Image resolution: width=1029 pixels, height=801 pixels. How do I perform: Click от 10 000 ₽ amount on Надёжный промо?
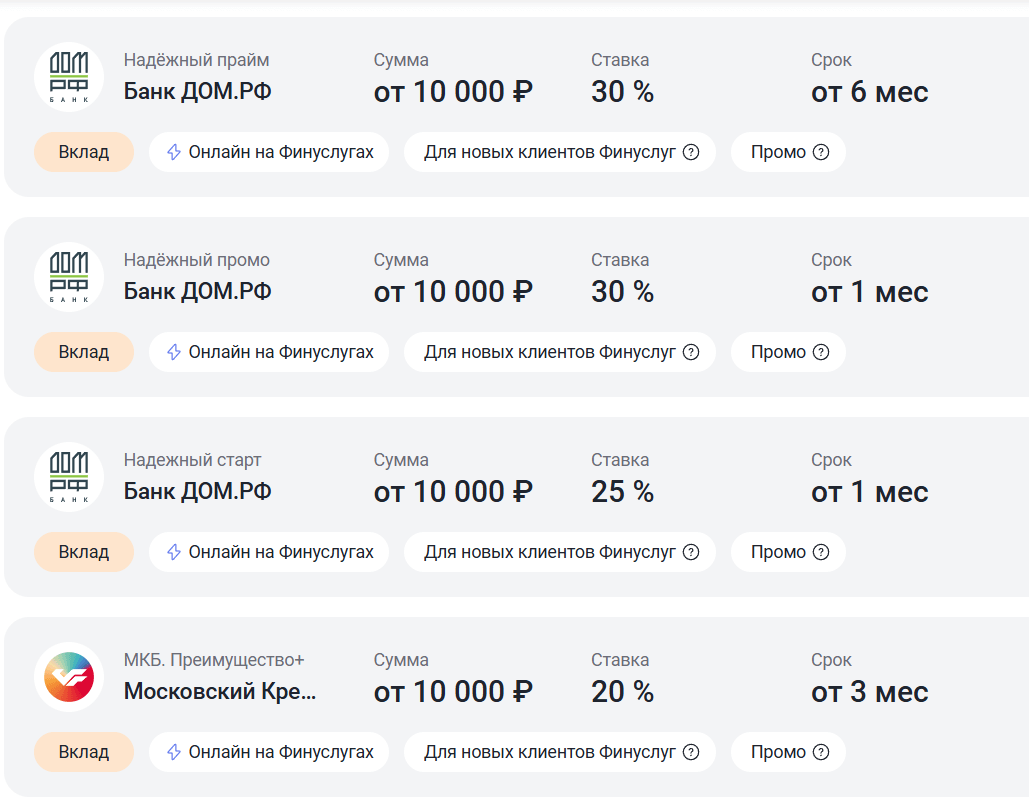click(453, 292)
